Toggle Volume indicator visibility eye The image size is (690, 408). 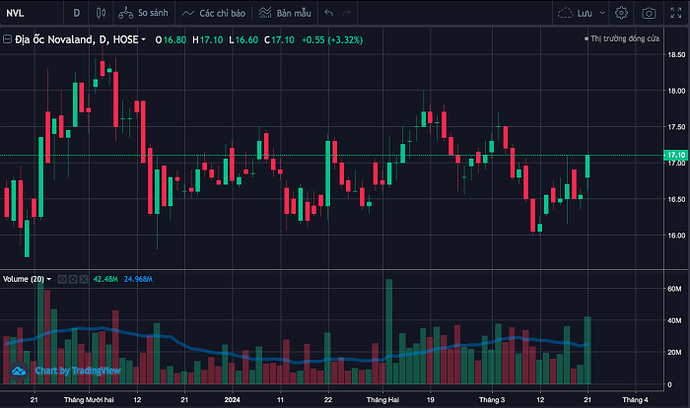(62, 279)
